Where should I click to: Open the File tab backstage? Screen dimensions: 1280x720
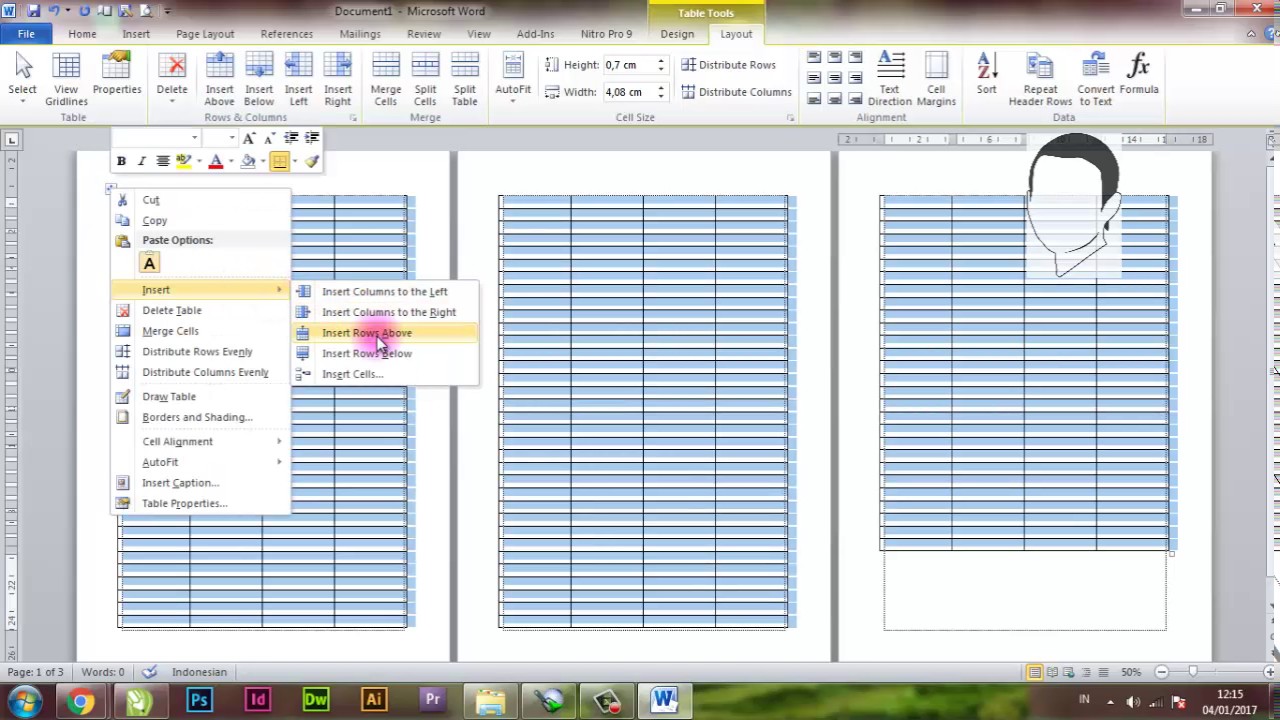tap(26, 34)
